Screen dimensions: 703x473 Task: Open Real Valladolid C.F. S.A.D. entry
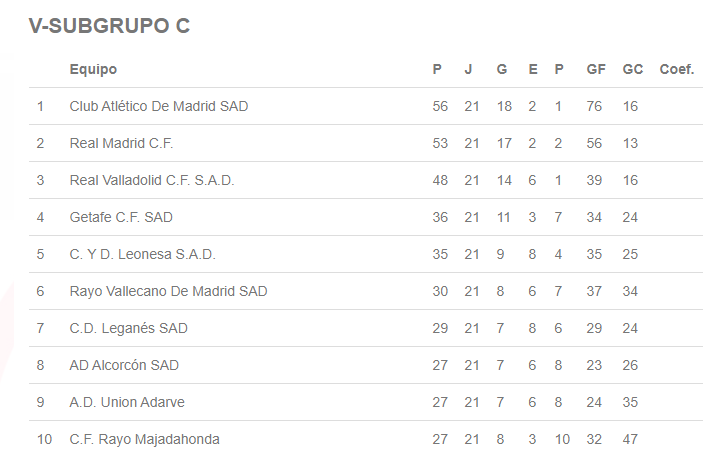(x=151, y=180)
